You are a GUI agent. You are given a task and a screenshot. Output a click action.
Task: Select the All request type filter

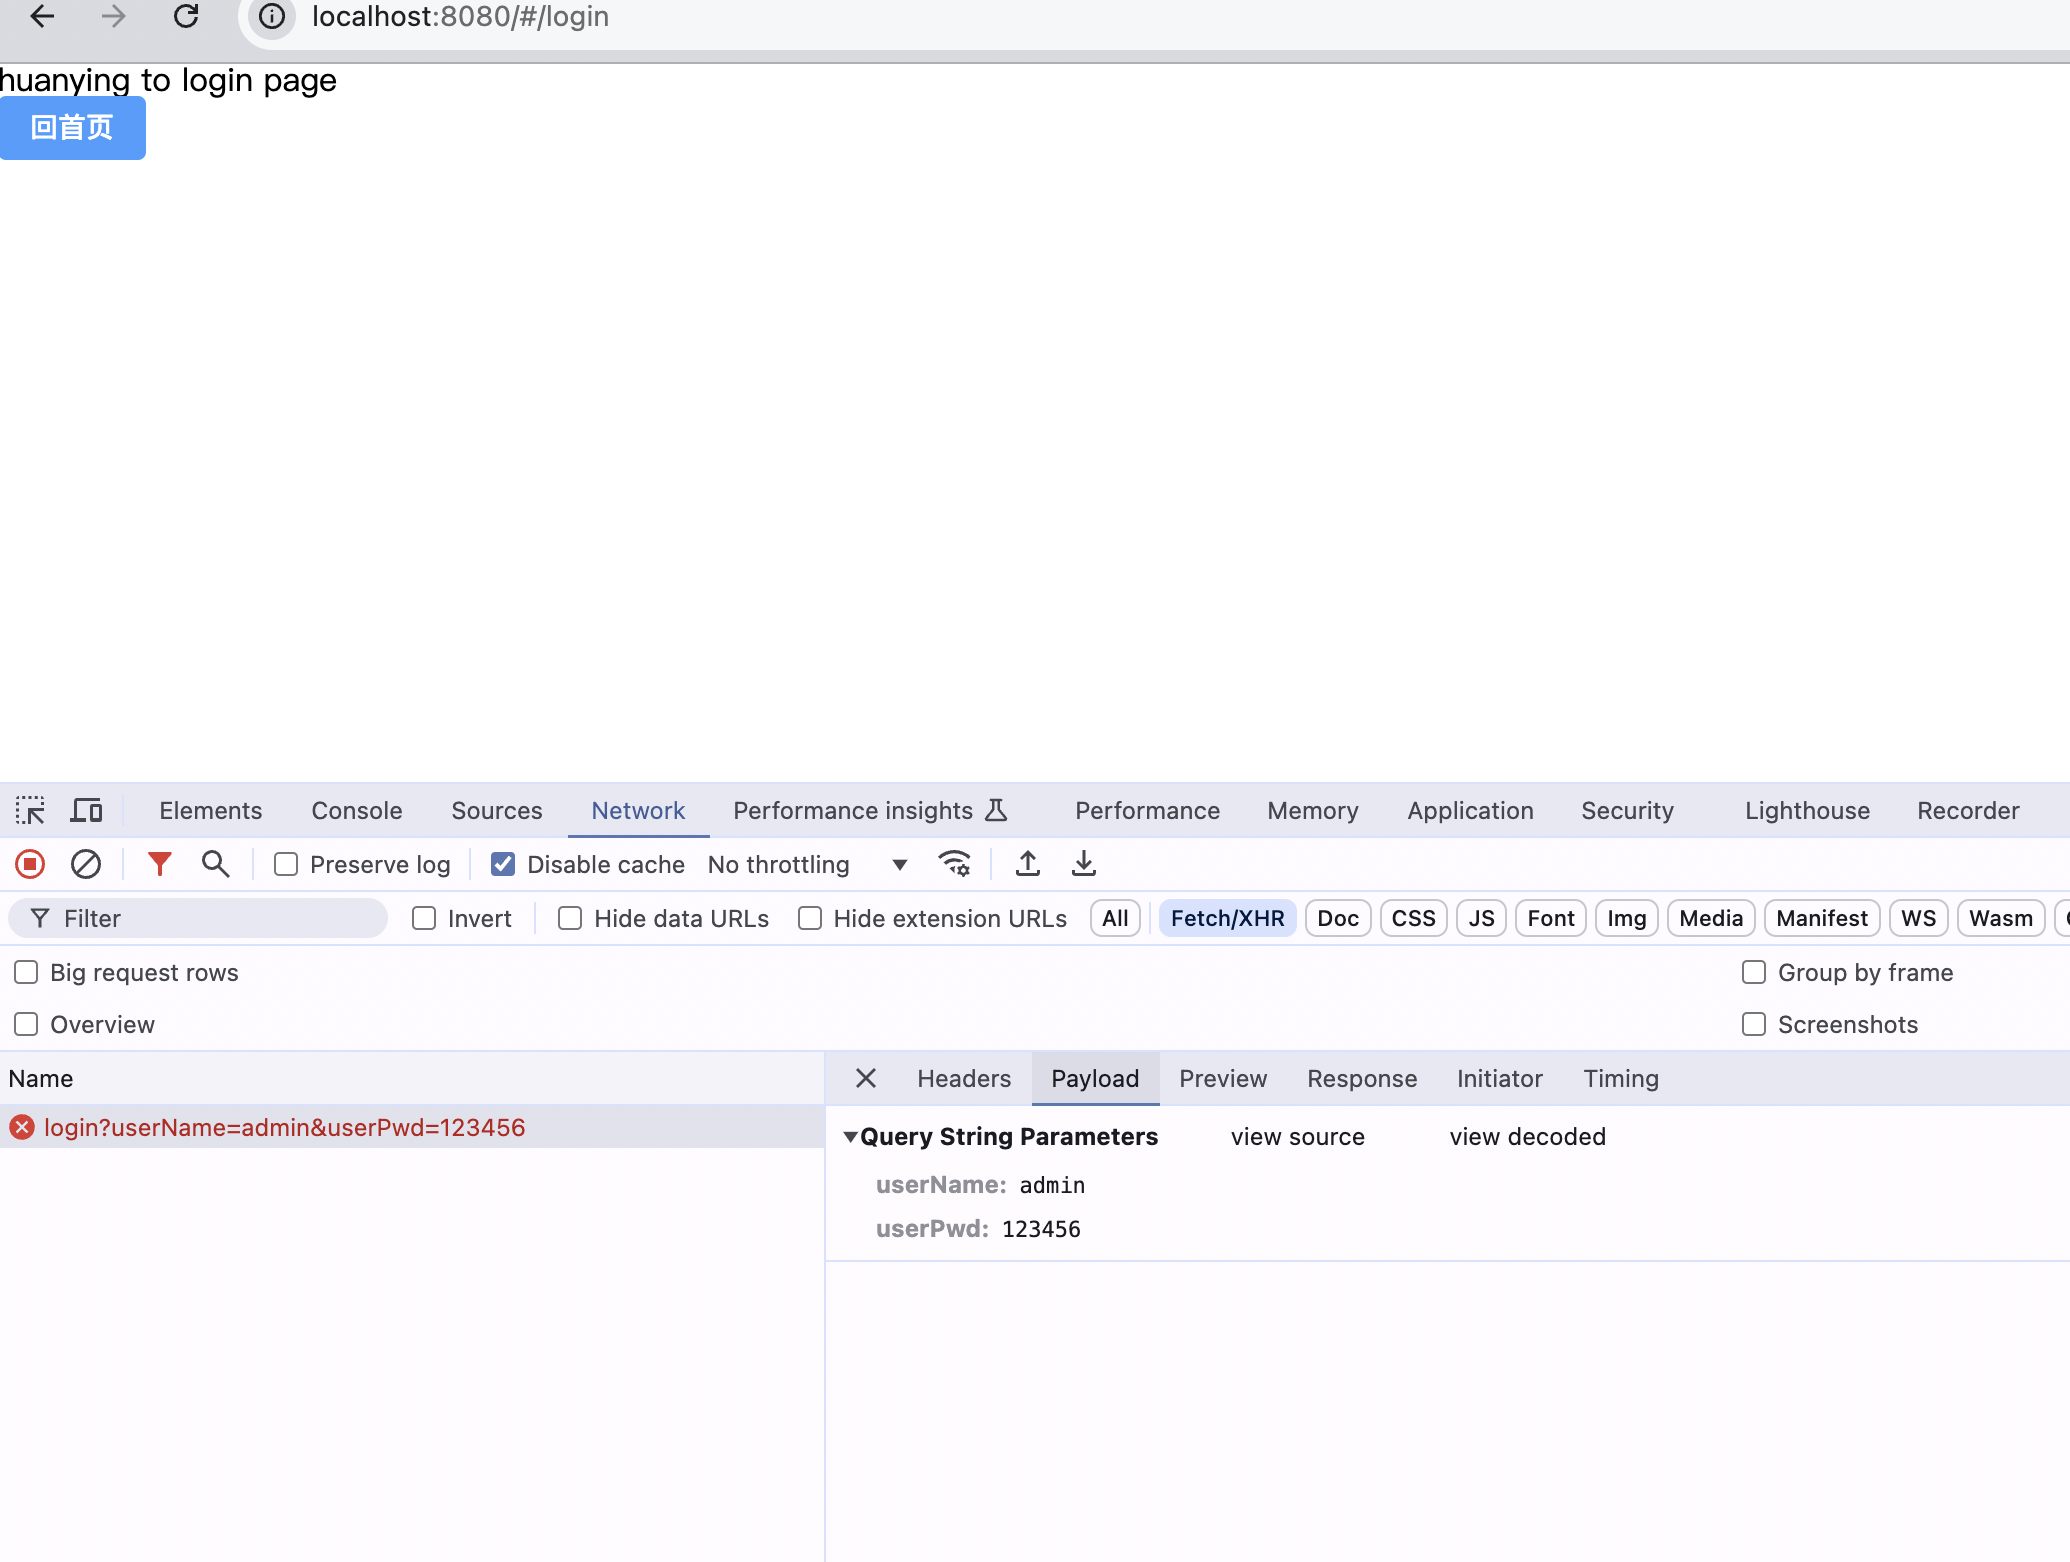click(x=1115, y=918)
